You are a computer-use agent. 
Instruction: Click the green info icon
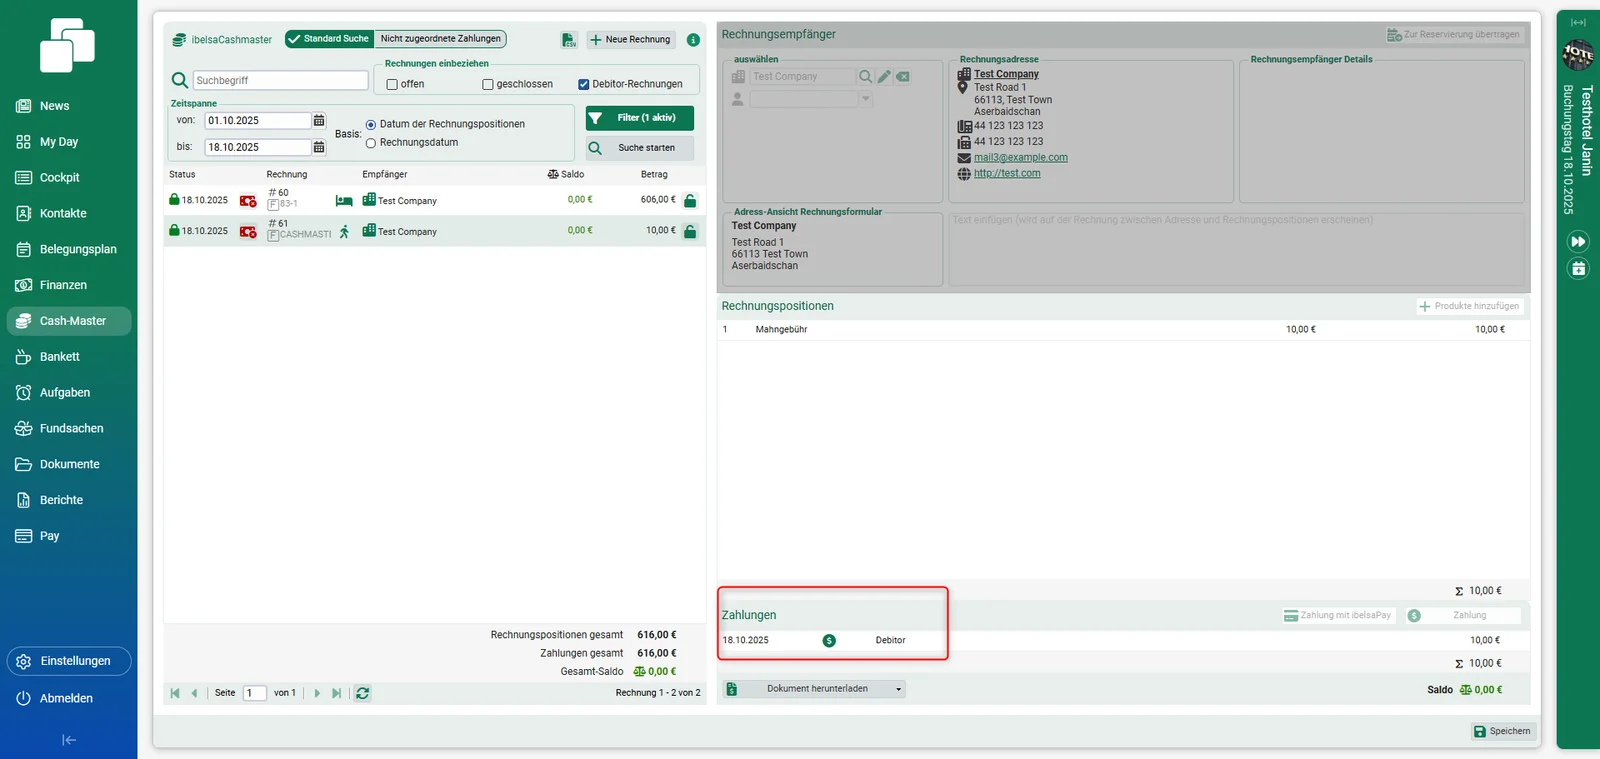693,39
